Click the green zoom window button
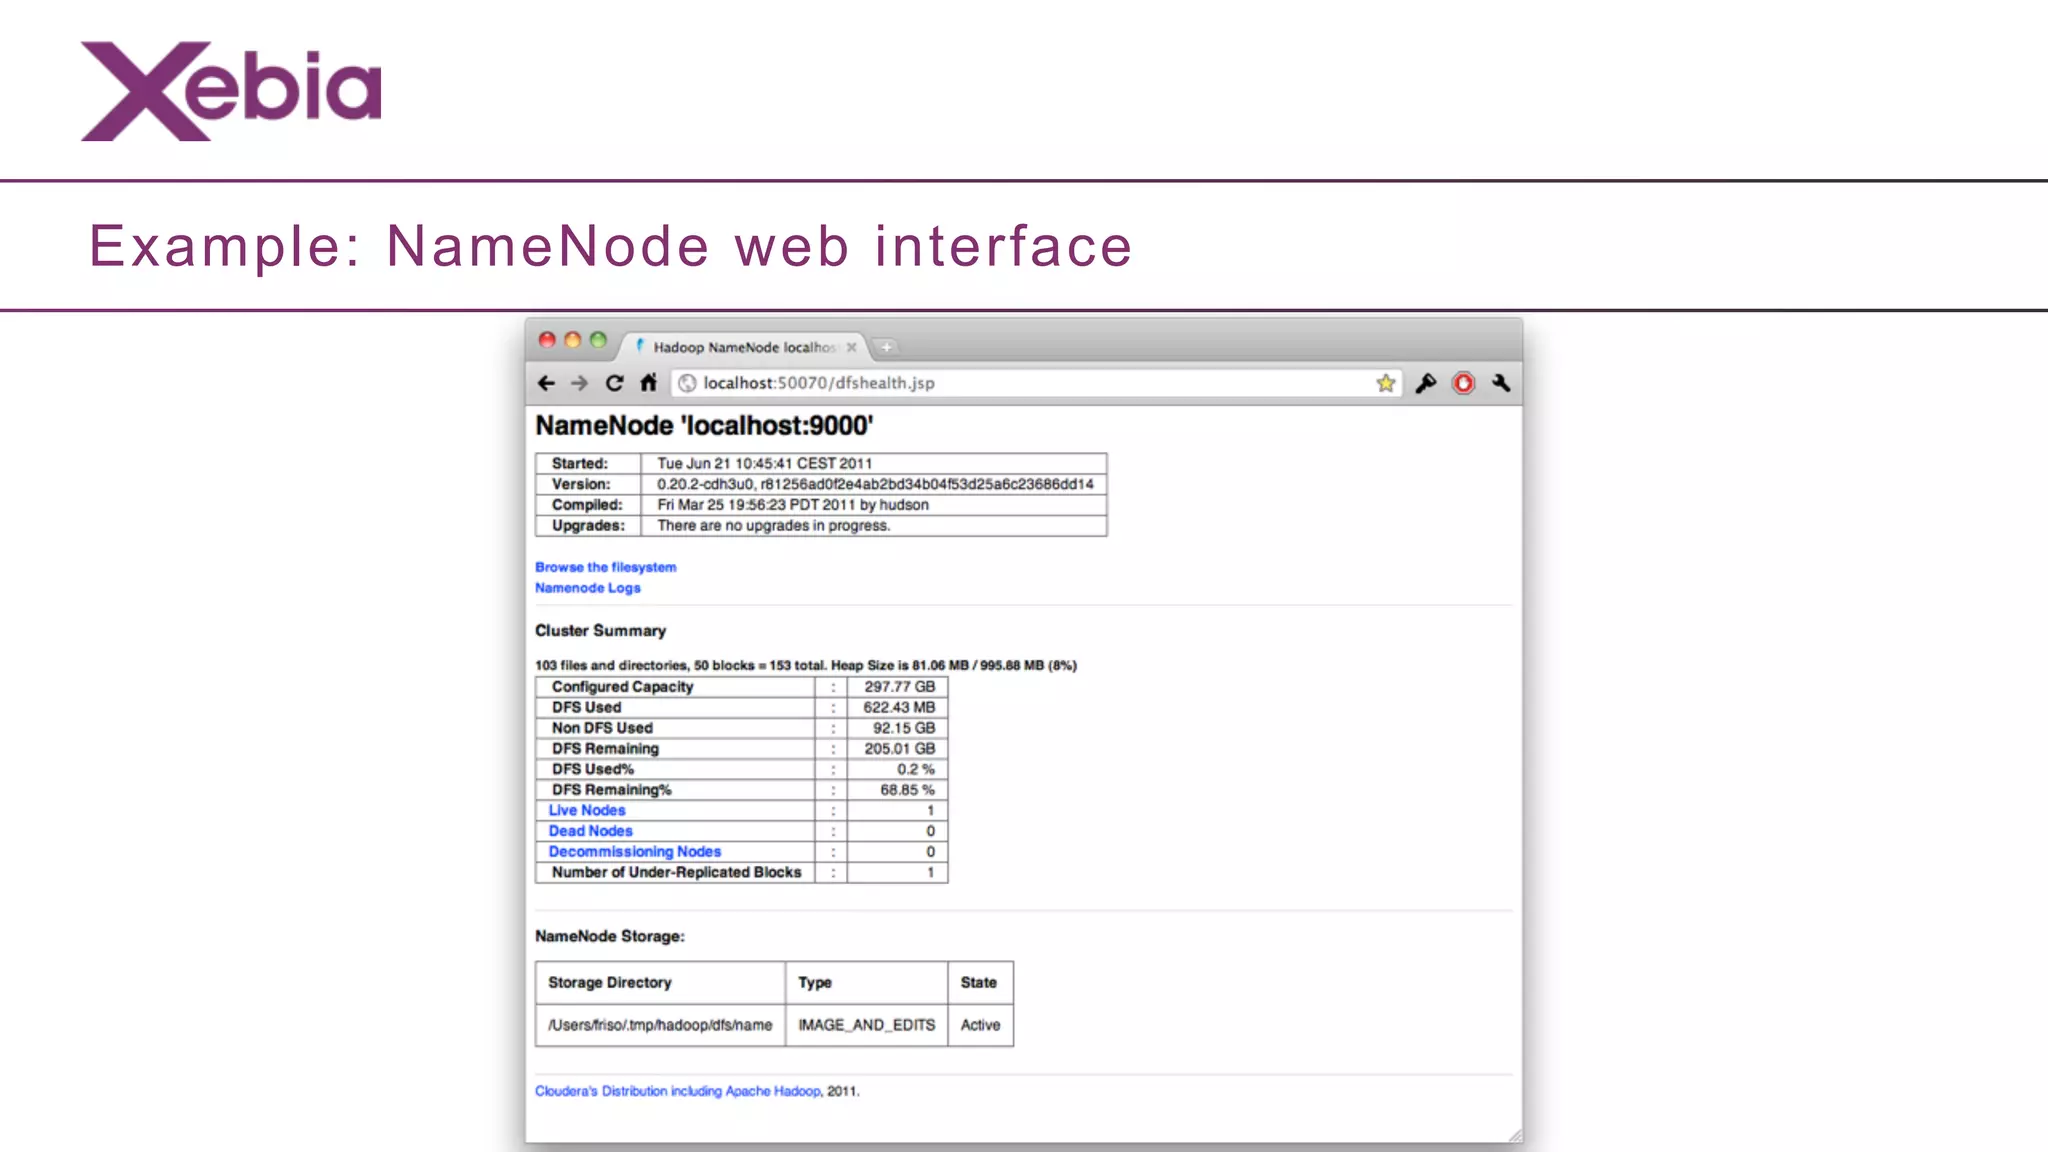 pos(598,340)
